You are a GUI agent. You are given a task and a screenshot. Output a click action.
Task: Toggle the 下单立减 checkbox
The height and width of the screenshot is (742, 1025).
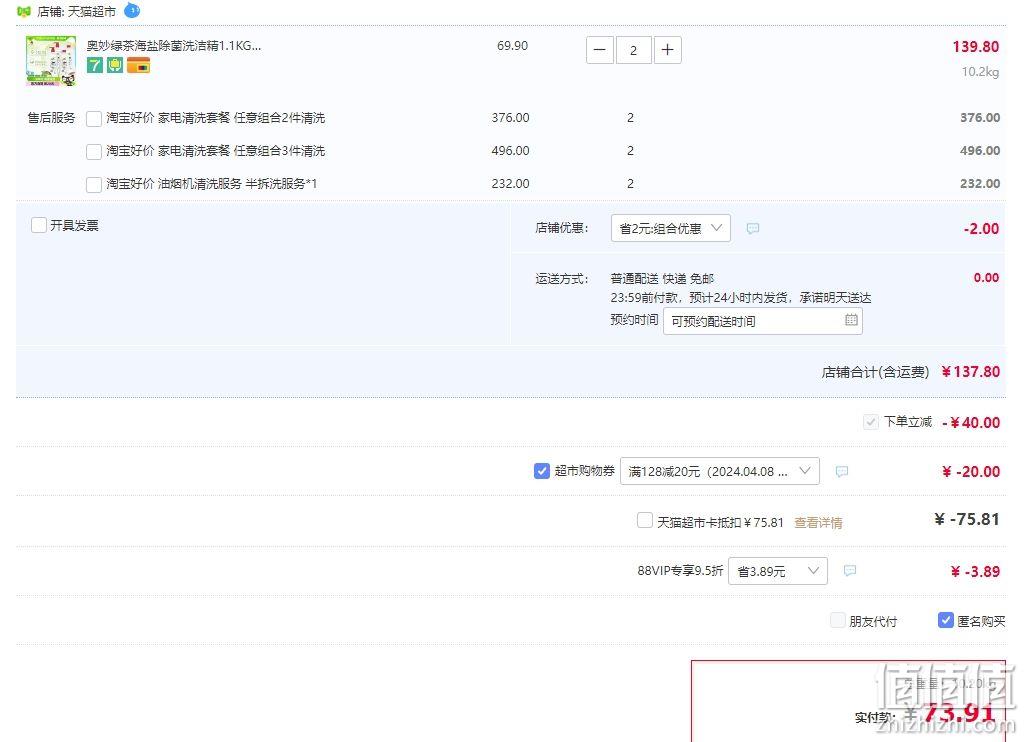pyautogui.click(x=871, y=422)
